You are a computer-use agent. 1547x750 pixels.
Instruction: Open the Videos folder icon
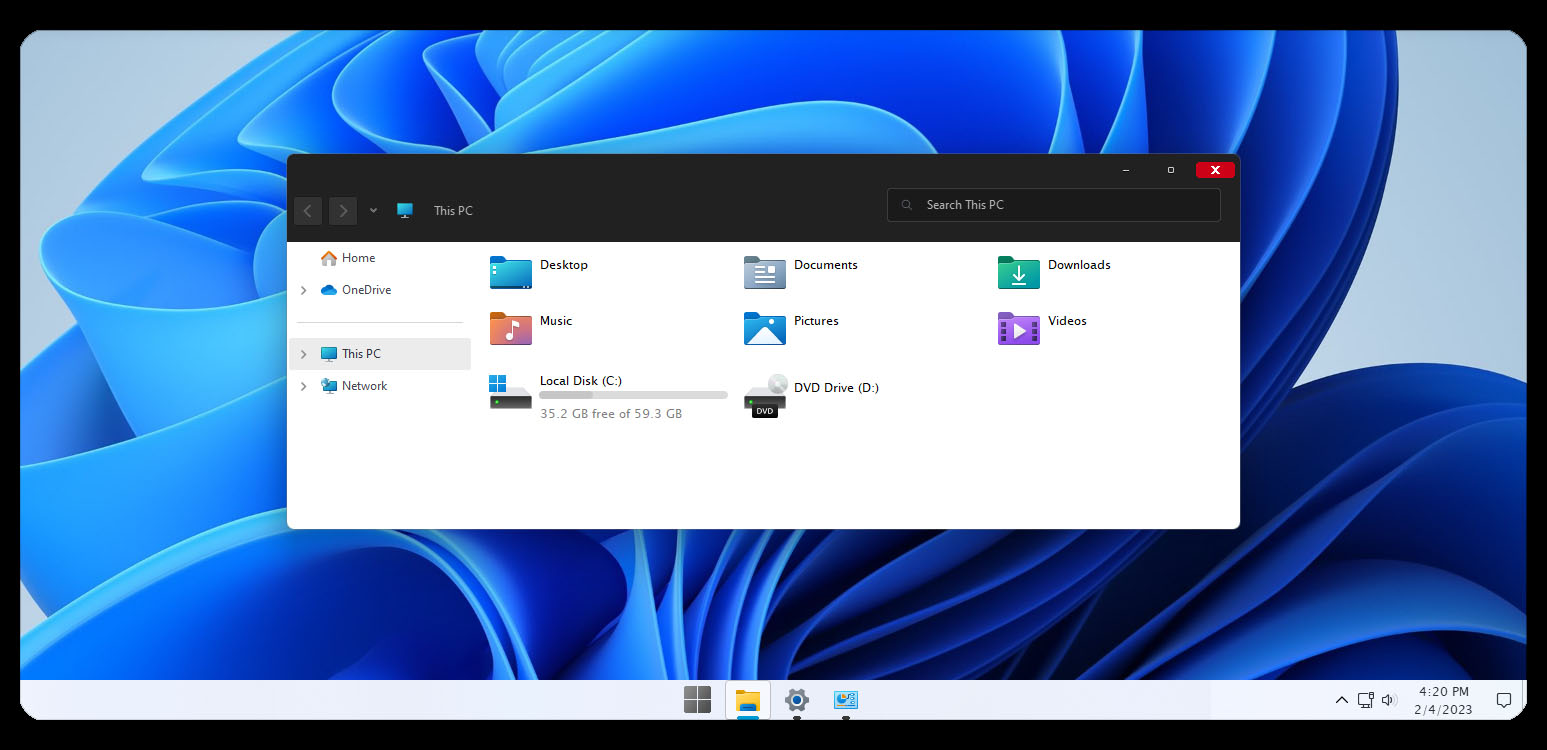(x=1018, y=328)
